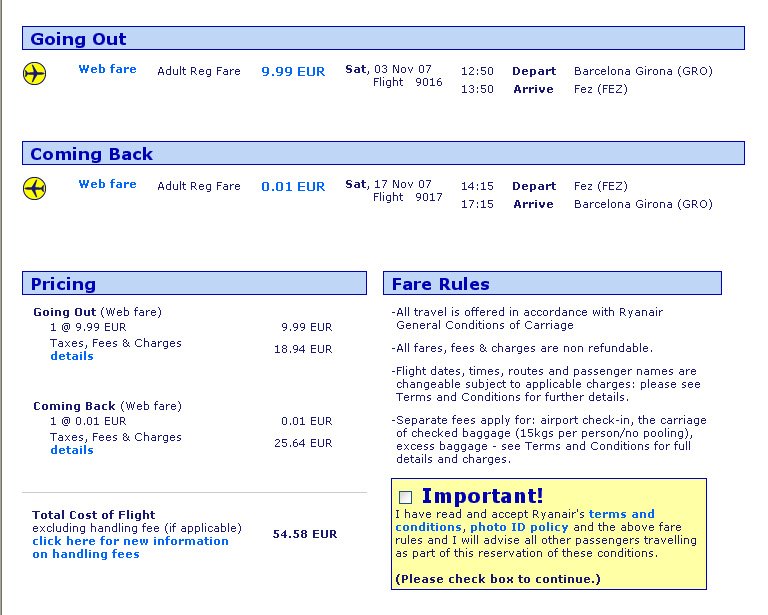Click flight number 9016

coord(429,83)
